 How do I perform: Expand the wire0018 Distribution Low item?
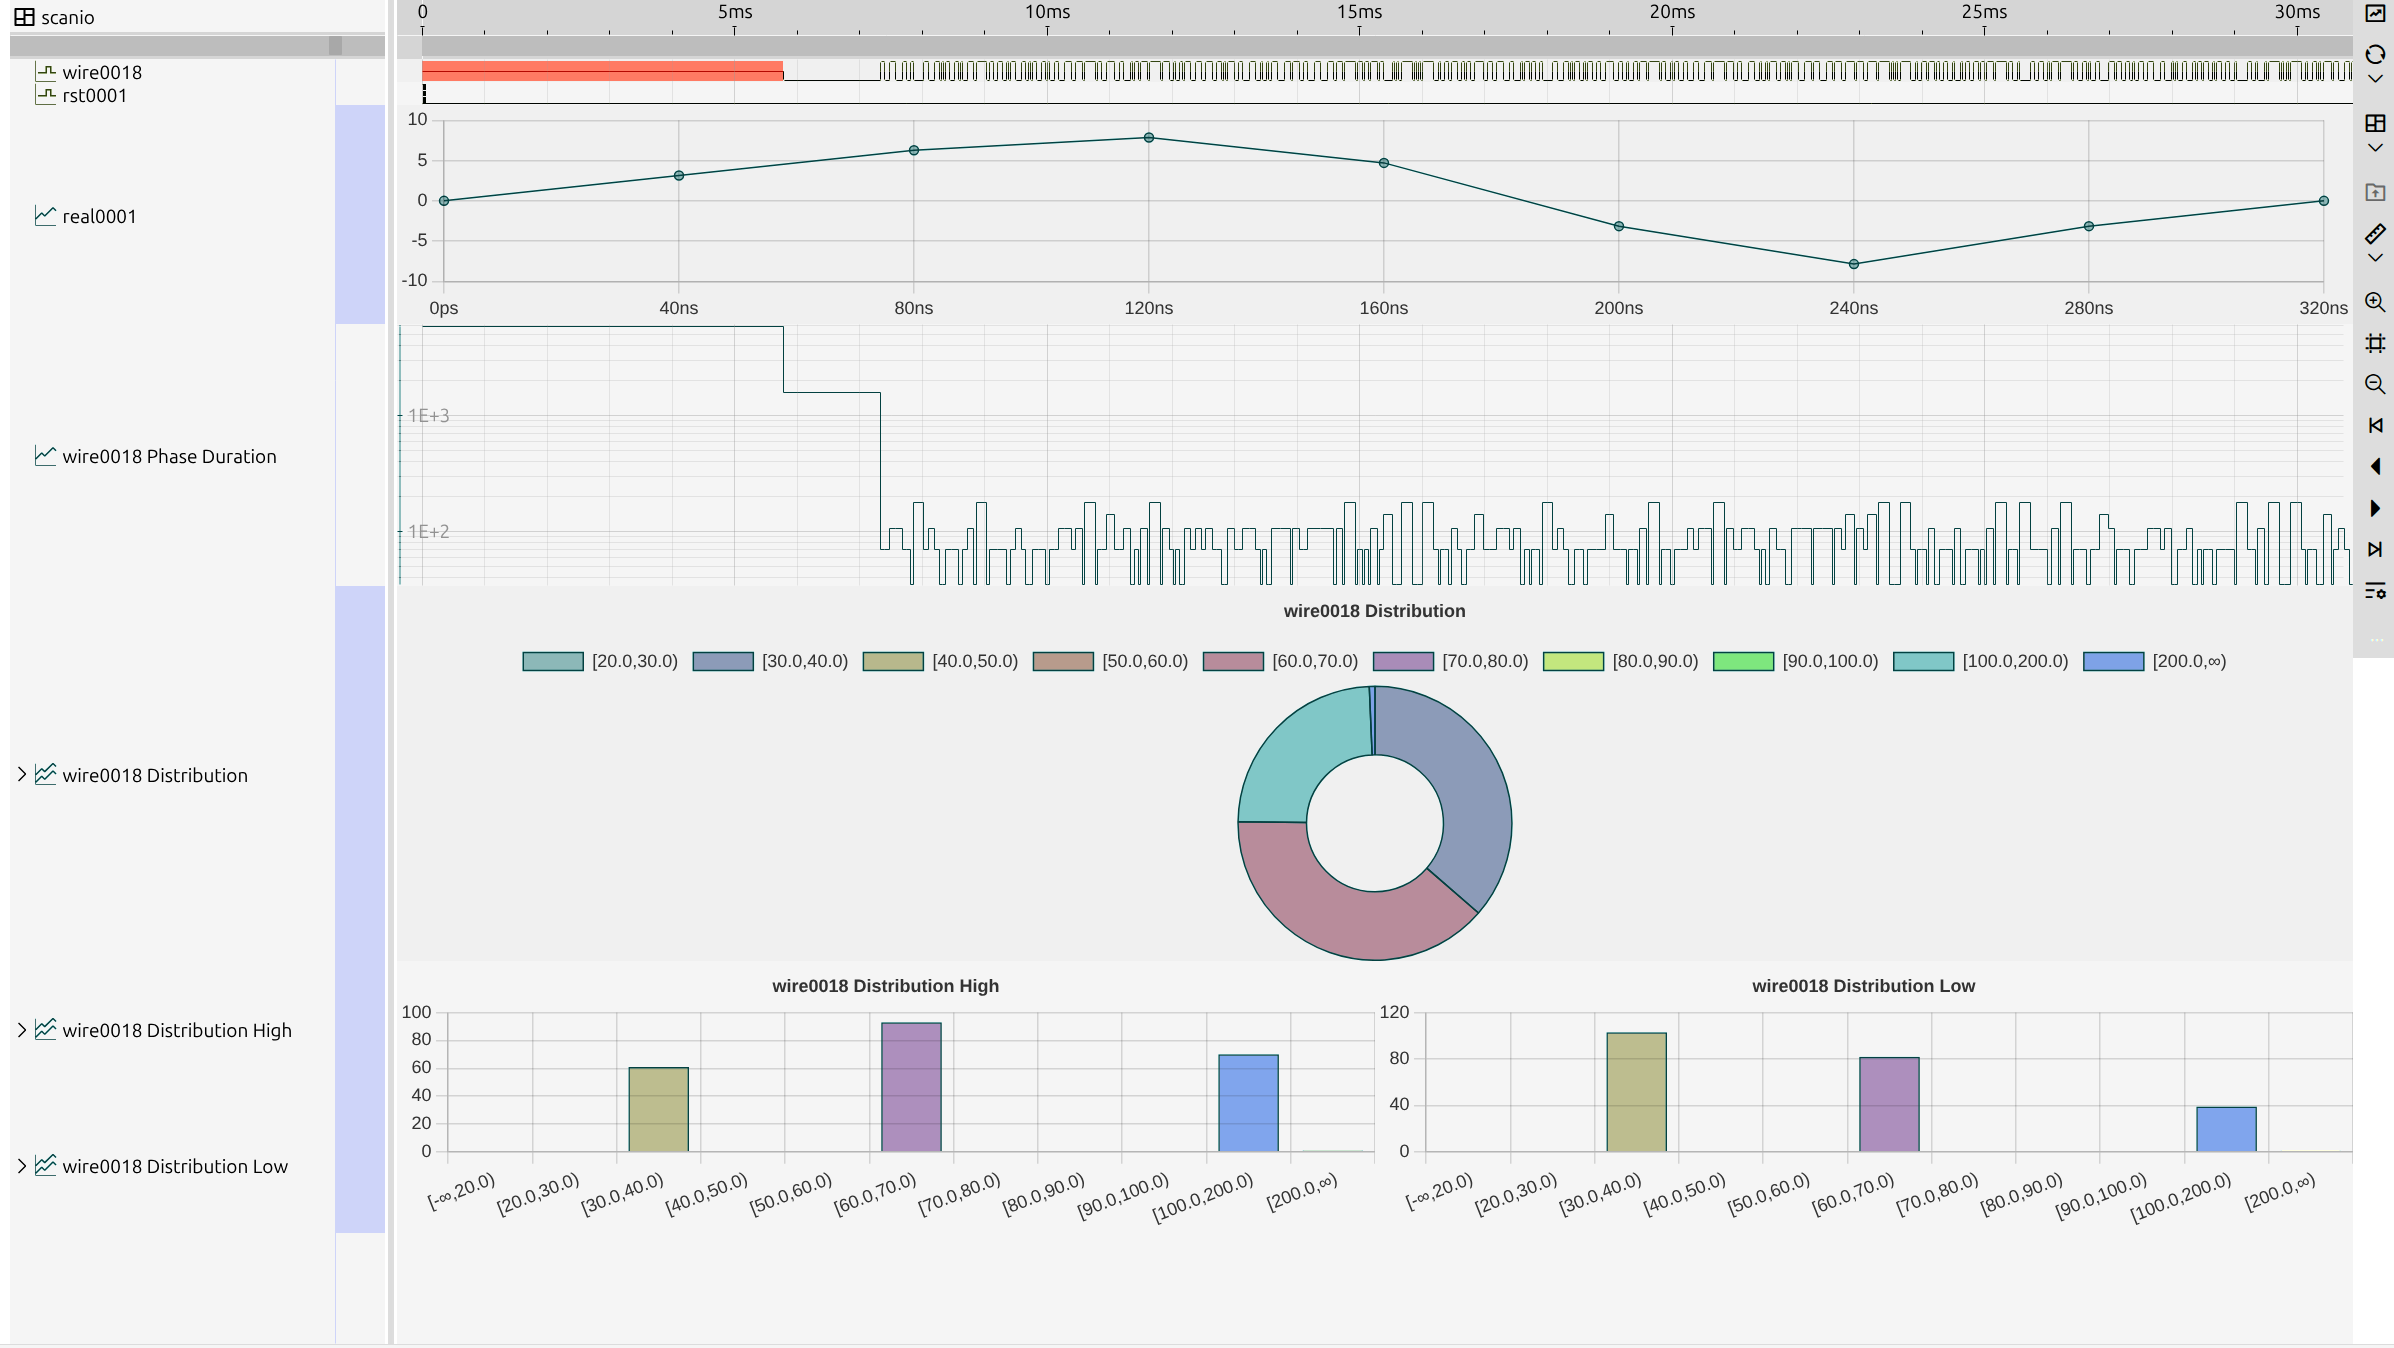coord(22,1166)
